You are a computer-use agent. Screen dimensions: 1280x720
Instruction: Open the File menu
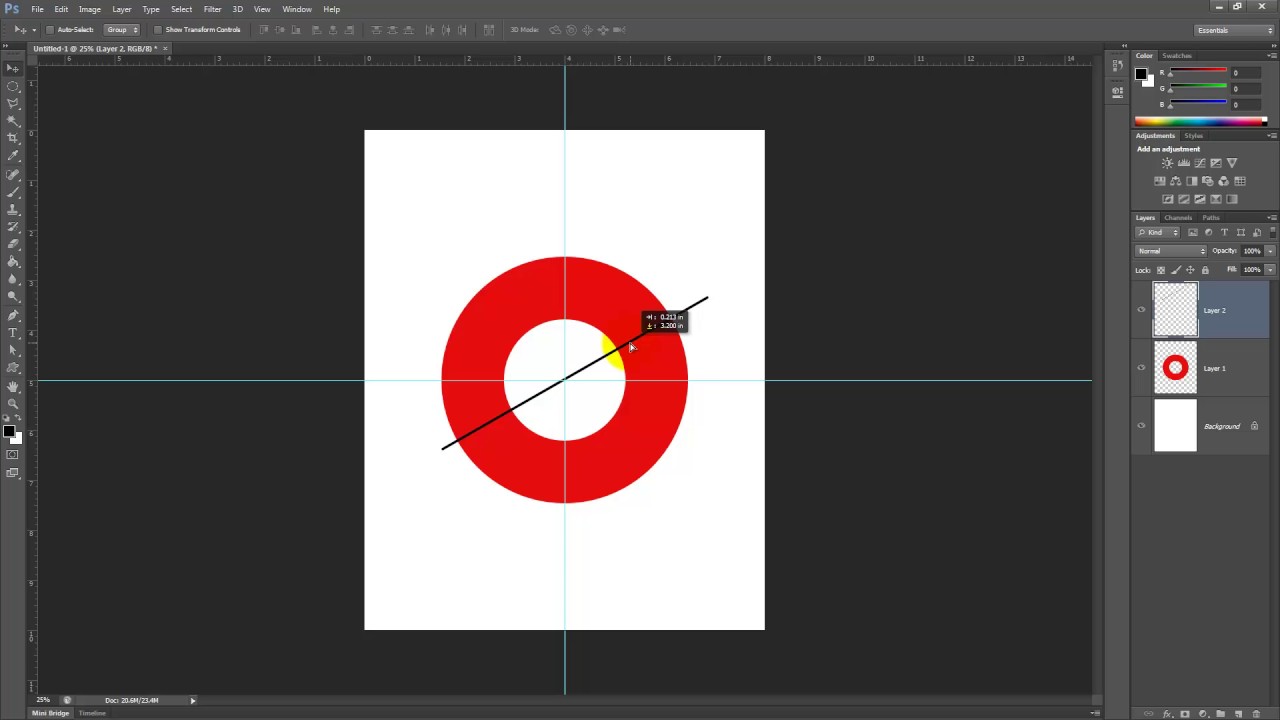pos(37,9)
